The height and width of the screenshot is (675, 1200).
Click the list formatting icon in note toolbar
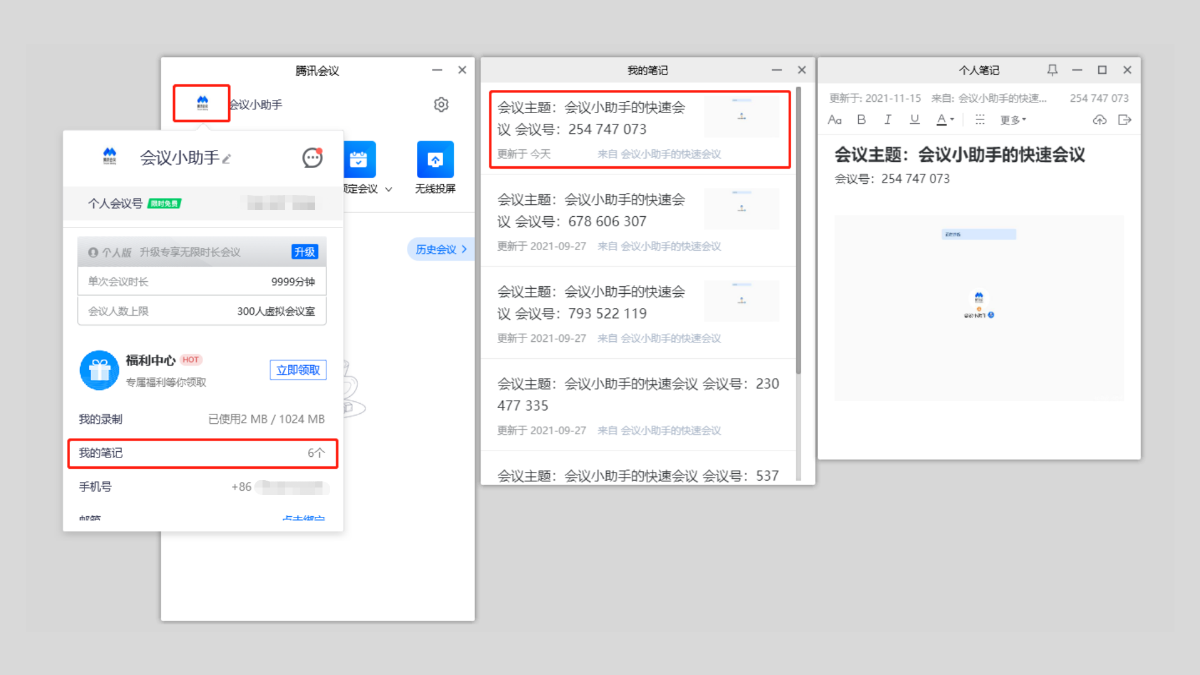point(980,120)
